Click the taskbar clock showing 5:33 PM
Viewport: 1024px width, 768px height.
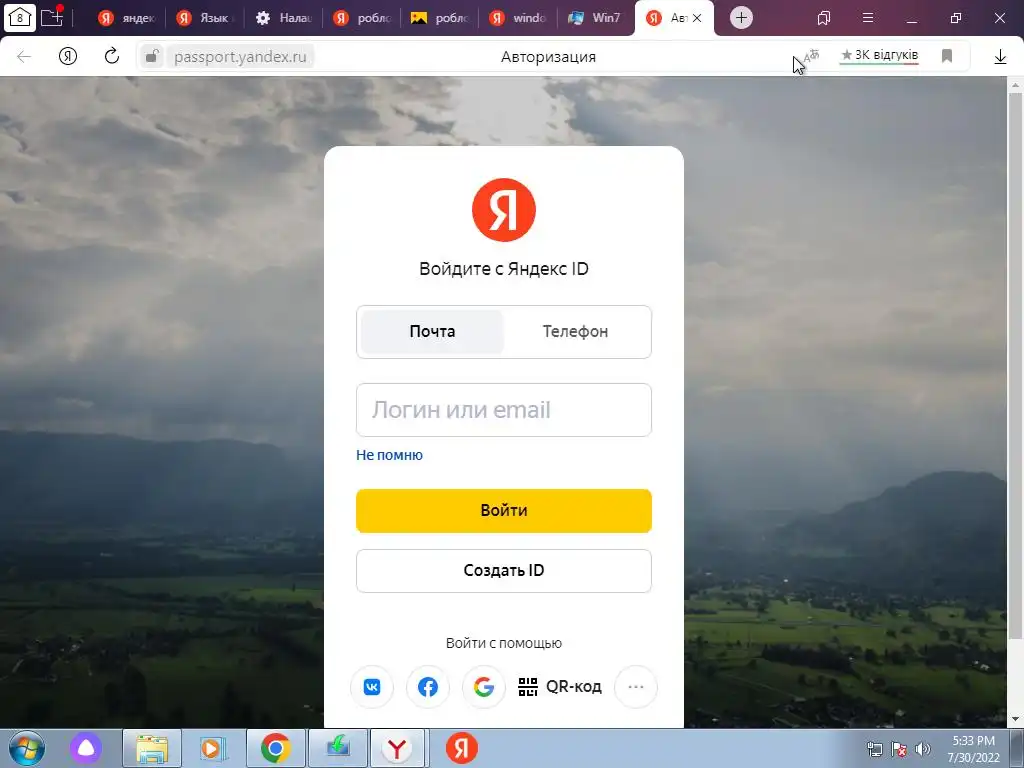click(x=973, y=749)
